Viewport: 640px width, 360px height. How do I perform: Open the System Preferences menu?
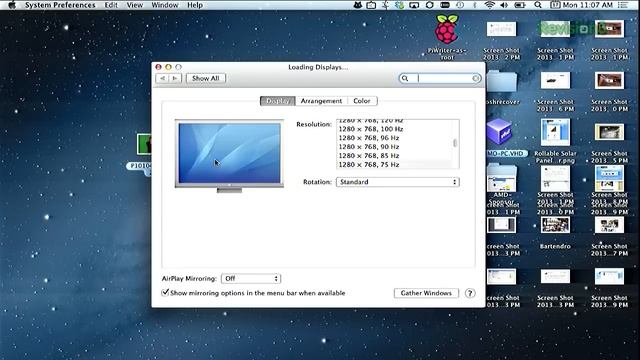click(x=60, y=5)
